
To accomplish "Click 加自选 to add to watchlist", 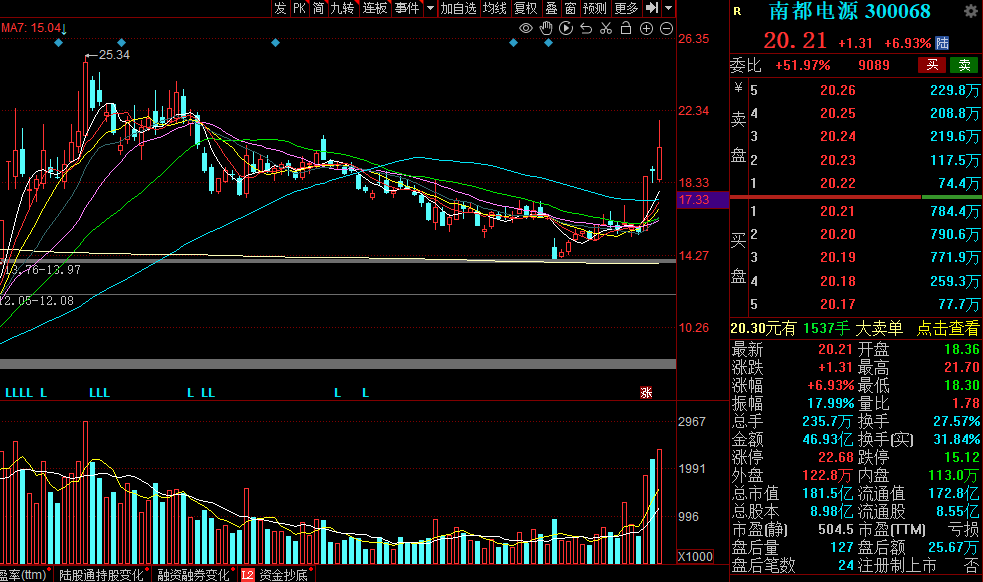I will click(458, 8).
